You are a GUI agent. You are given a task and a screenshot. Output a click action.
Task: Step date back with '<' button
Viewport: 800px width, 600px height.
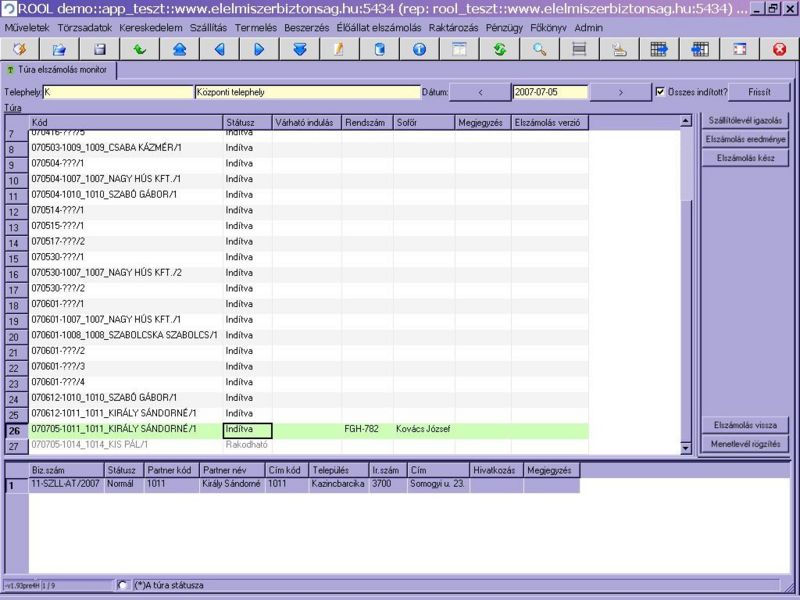(480, 92)
